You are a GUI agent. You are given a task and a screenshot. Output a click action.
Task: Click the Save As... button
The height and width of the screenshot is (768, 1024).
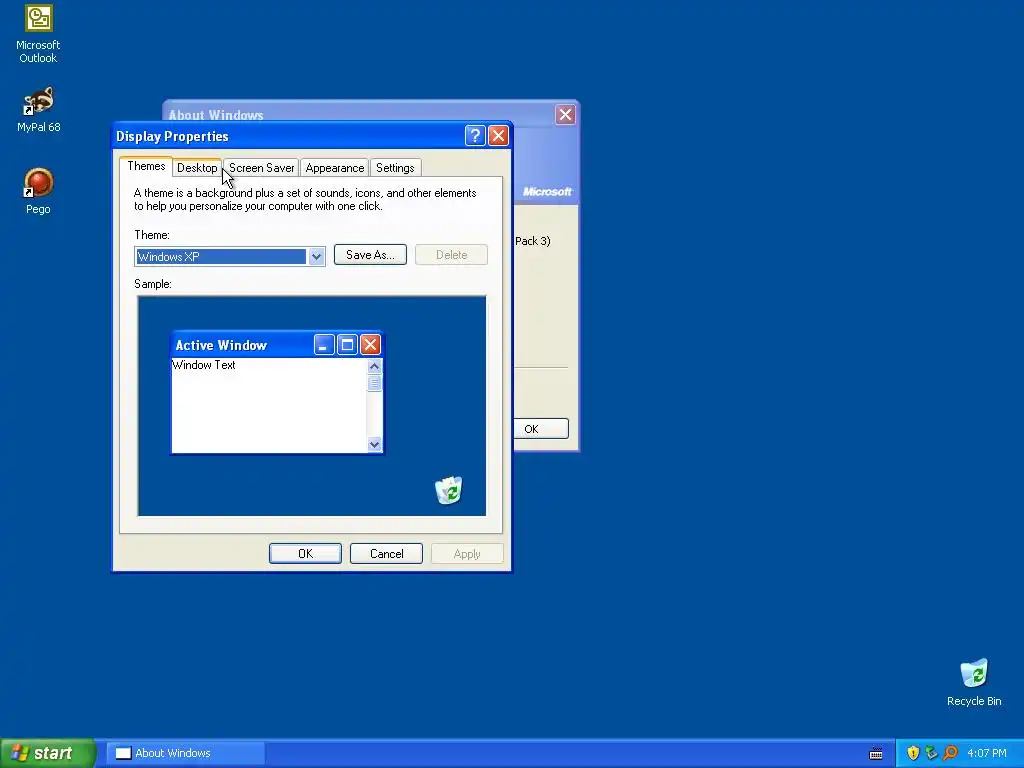[x=370, y=255]
